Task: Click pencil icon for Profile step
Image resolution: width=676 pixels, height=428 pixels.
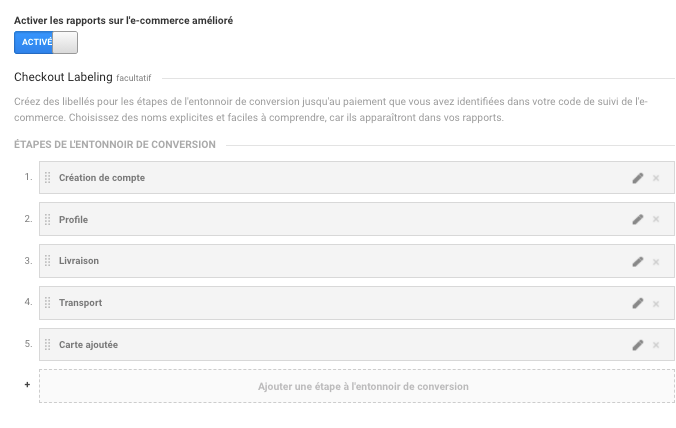Action: pos(638,220)
